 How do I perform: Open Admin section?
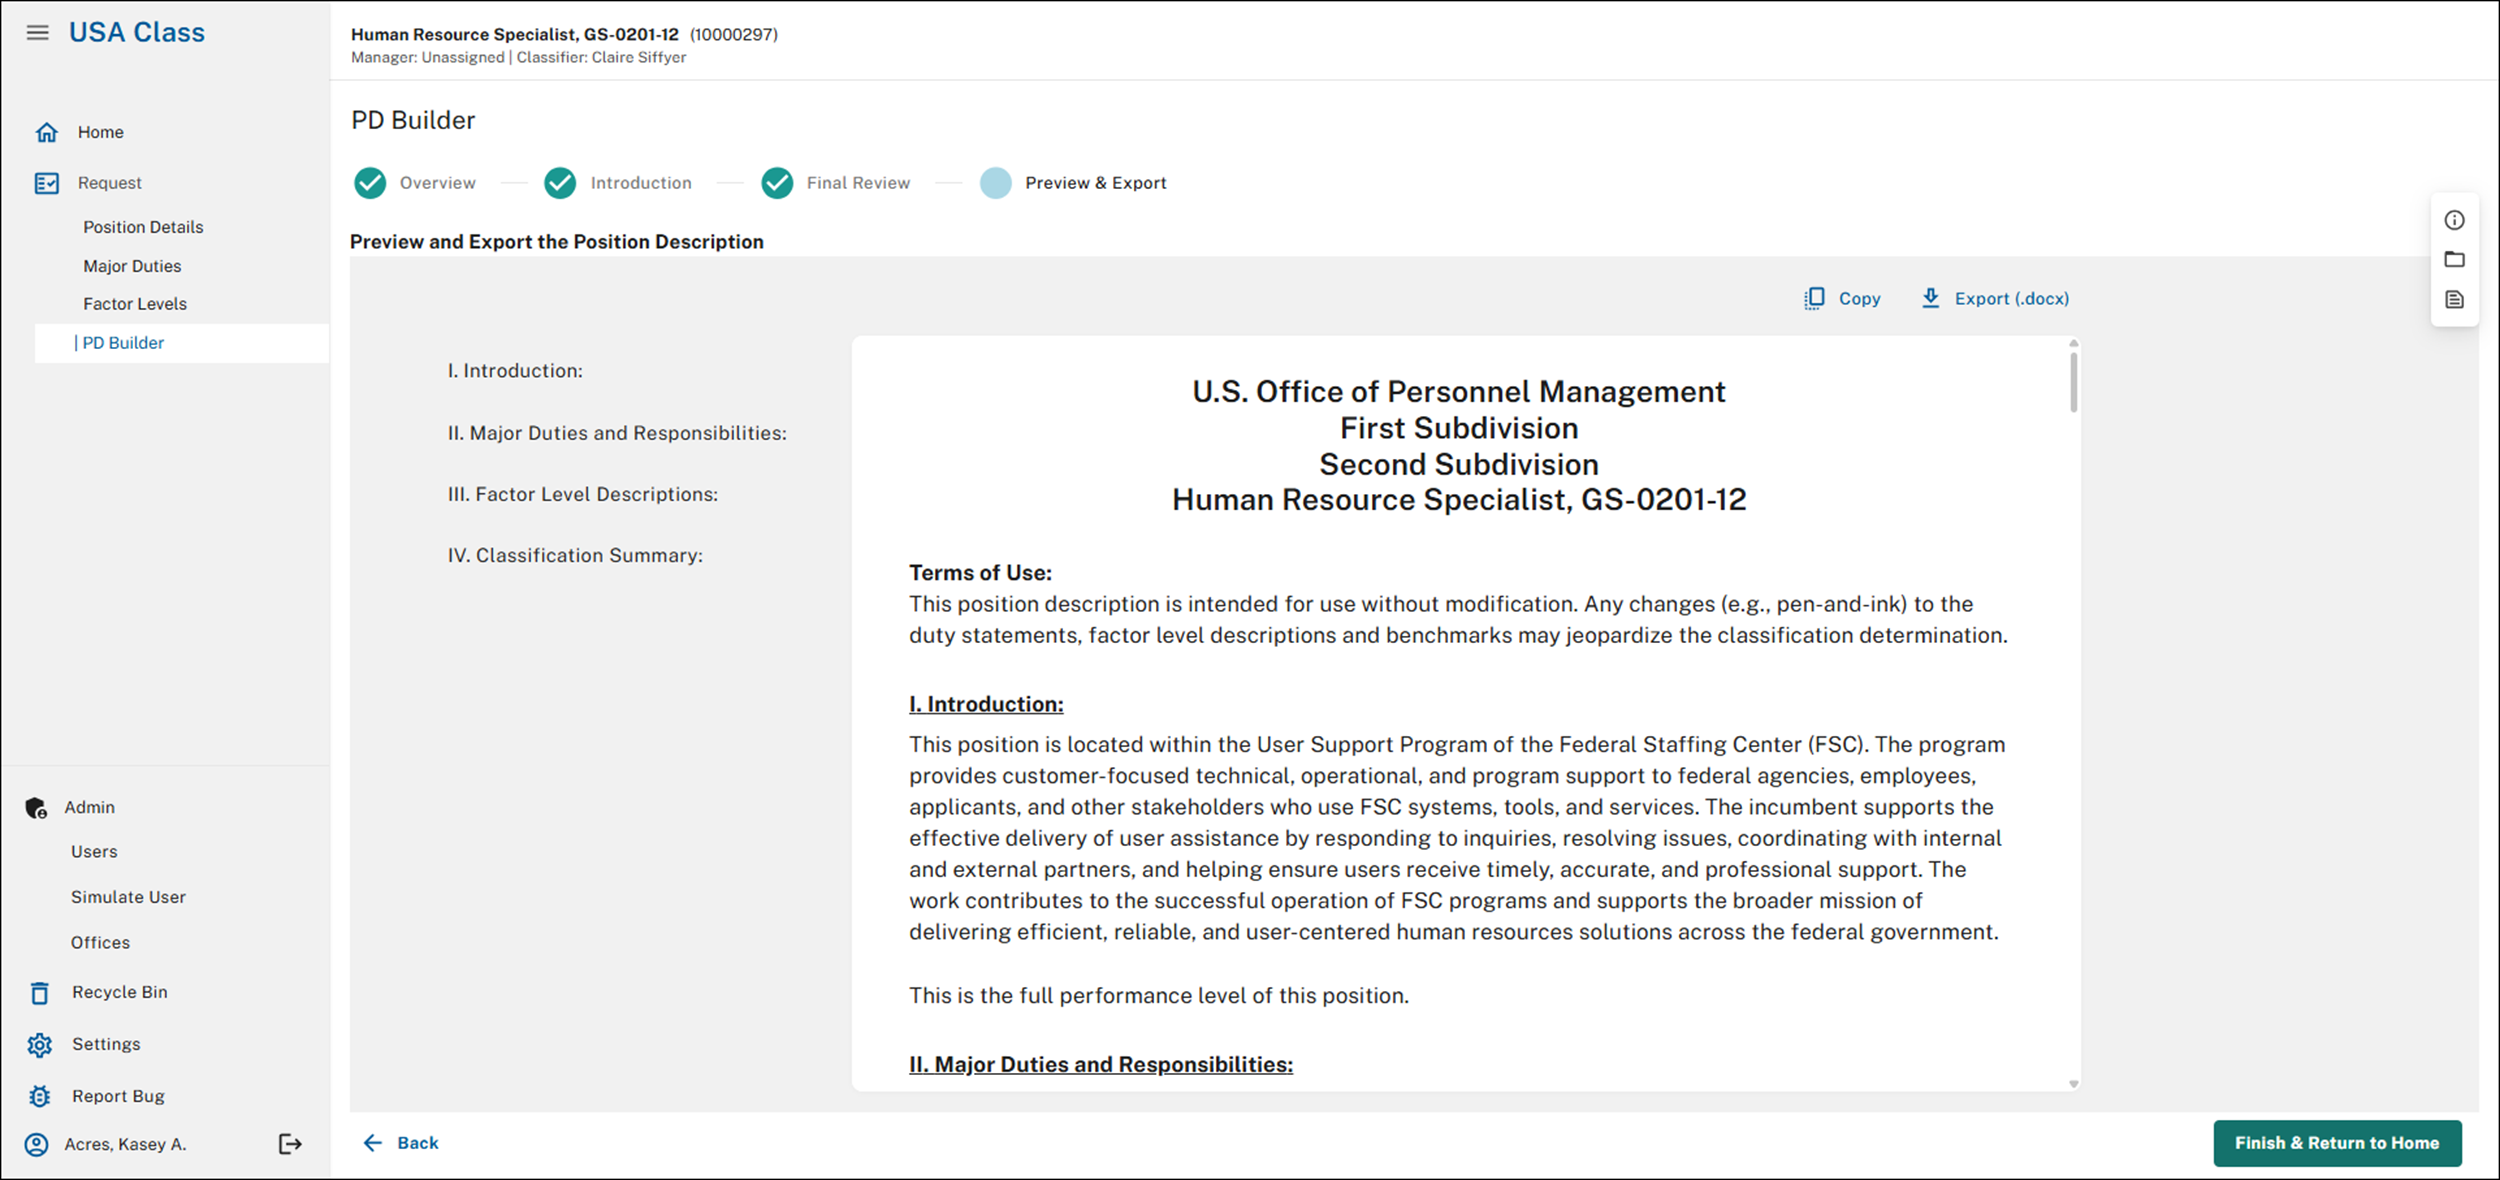coord(90,807)
